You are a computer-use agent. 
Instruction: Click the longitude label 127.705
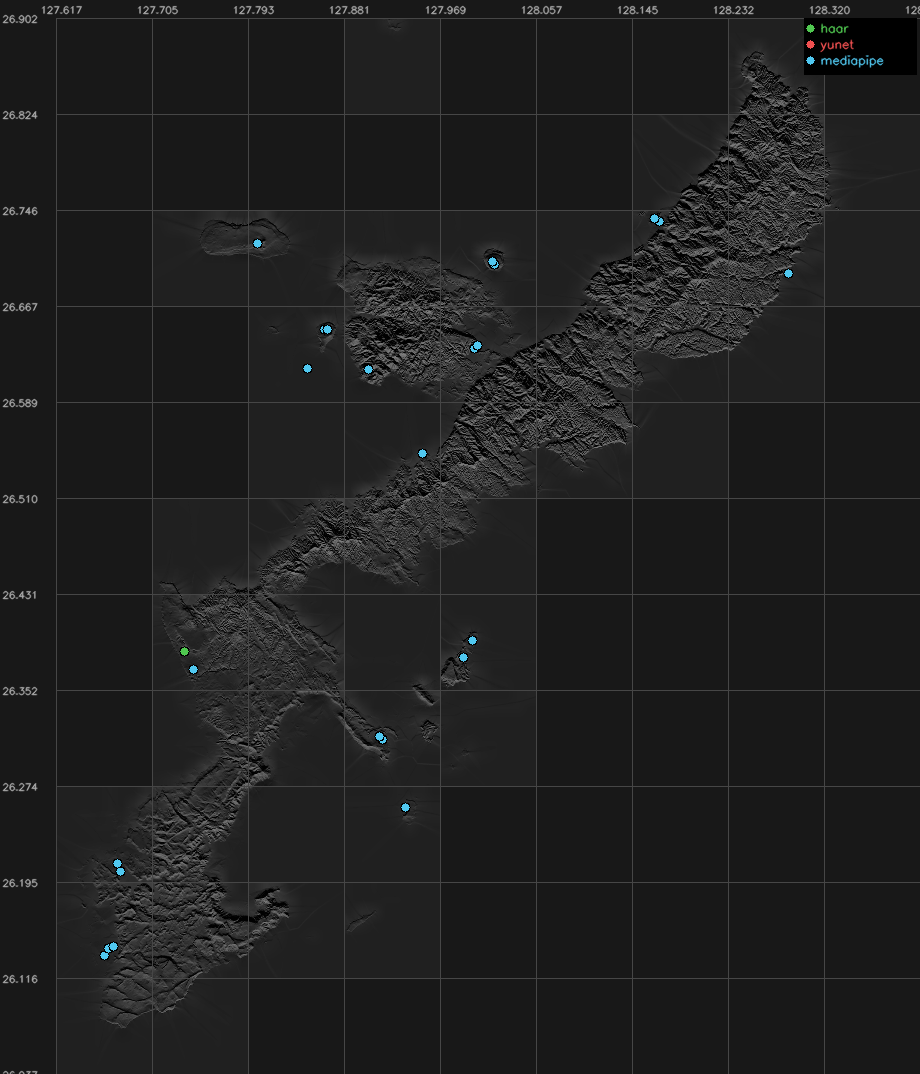(158, 10)
